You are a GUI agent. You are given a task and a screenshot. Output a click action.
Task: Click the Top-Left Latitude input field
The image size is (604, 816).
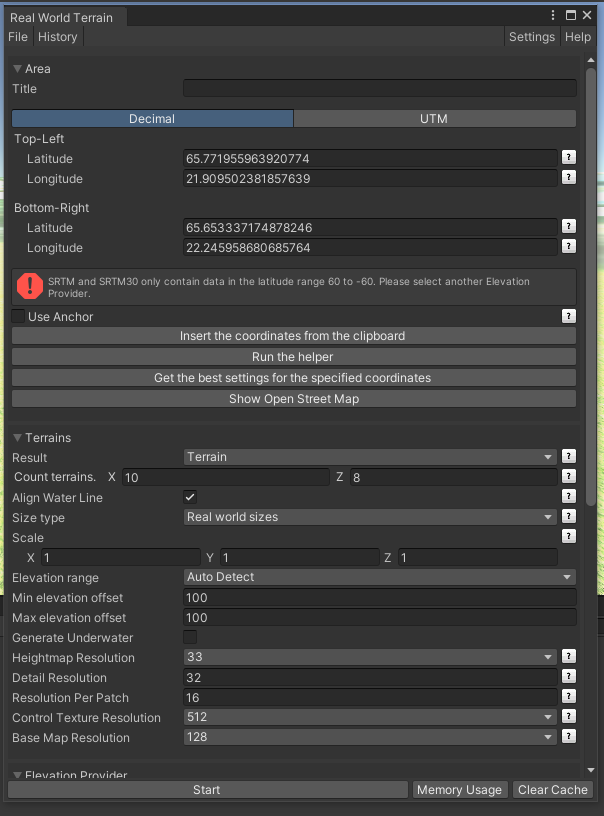pos(370,158)
